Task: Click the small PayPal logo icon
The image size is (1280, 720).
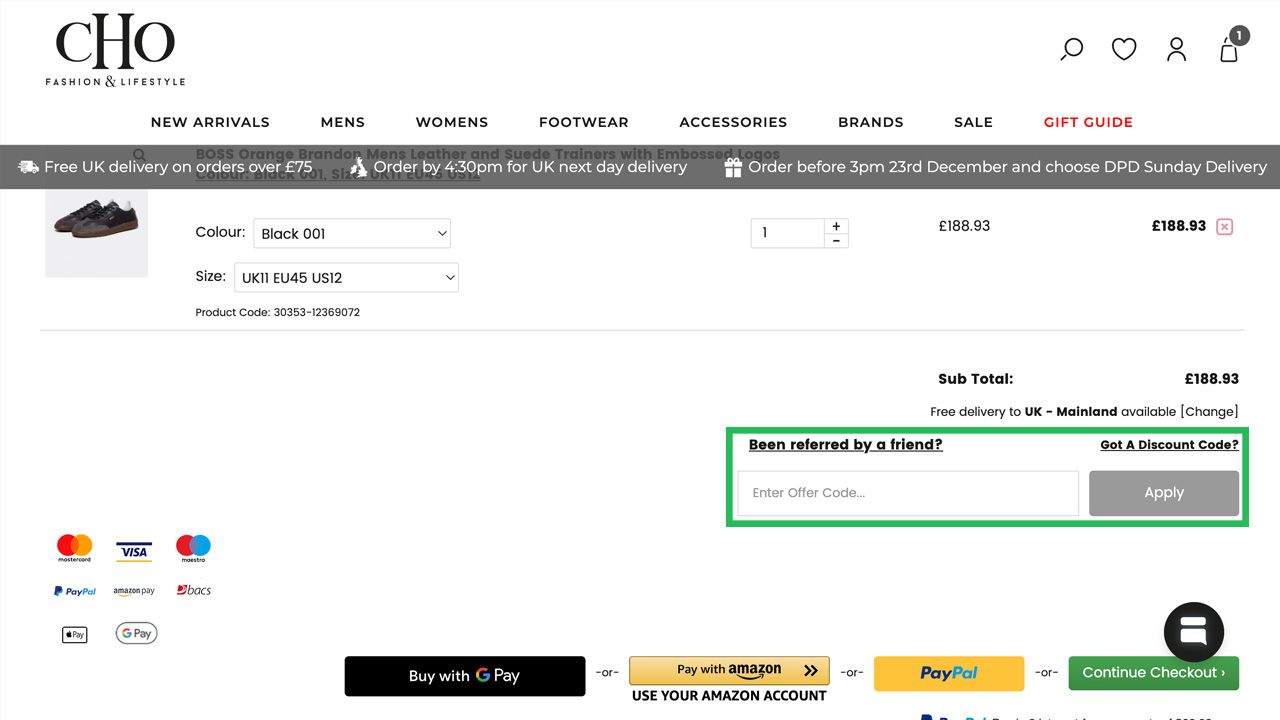Action: click(75, 591)
